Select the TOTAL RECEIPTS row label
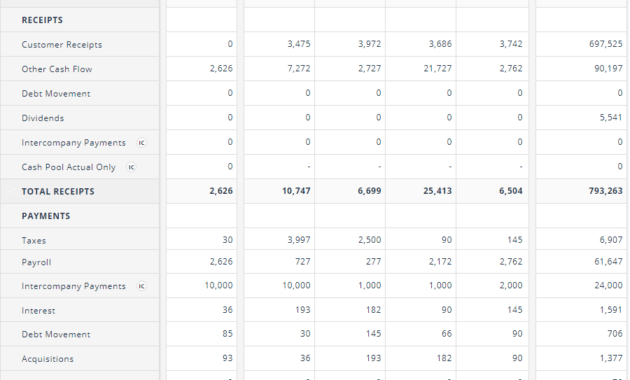Viewport: 630px width, 380px height. (58, 192)
